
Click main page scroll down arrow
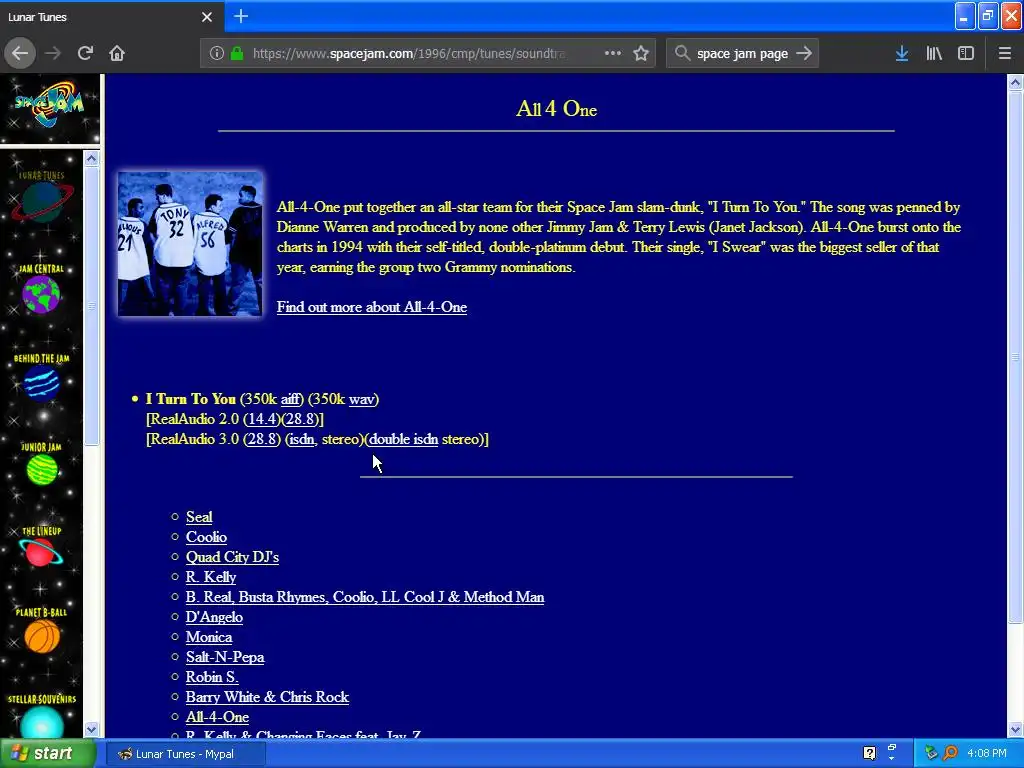point(1016,729)
